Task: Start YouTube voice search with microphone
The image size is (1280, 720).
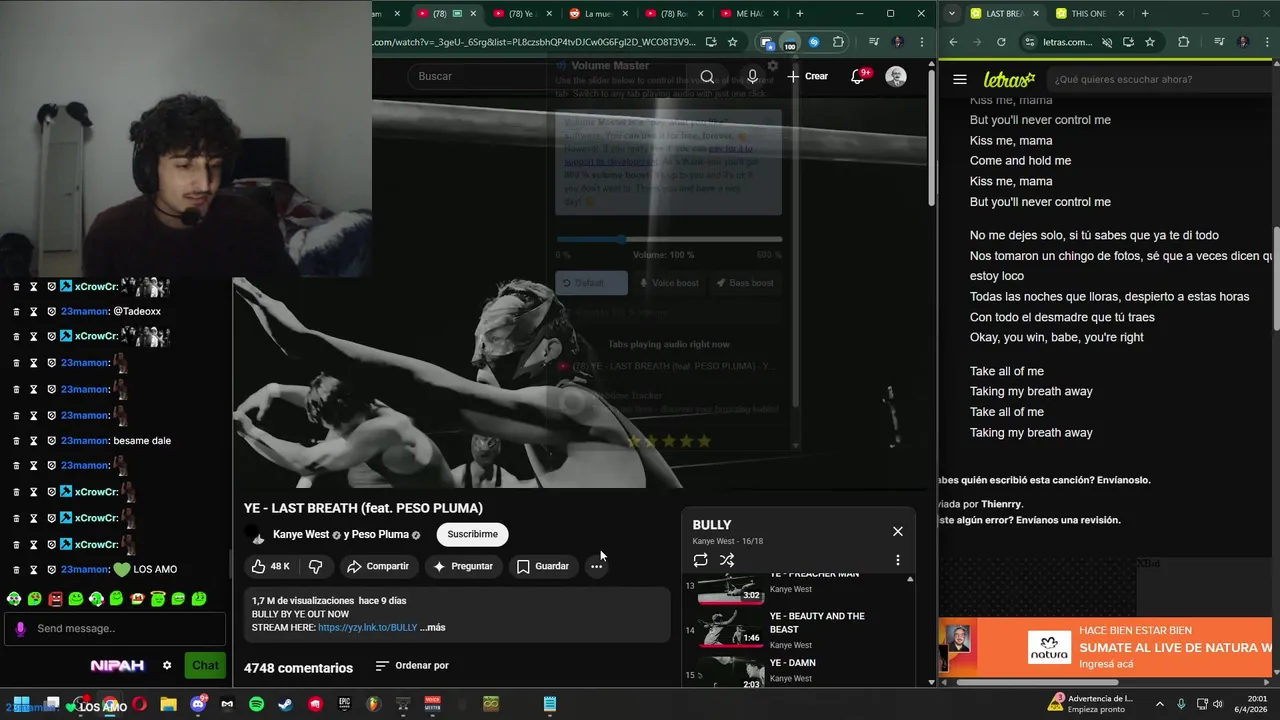Action: [x=752, y=76]
